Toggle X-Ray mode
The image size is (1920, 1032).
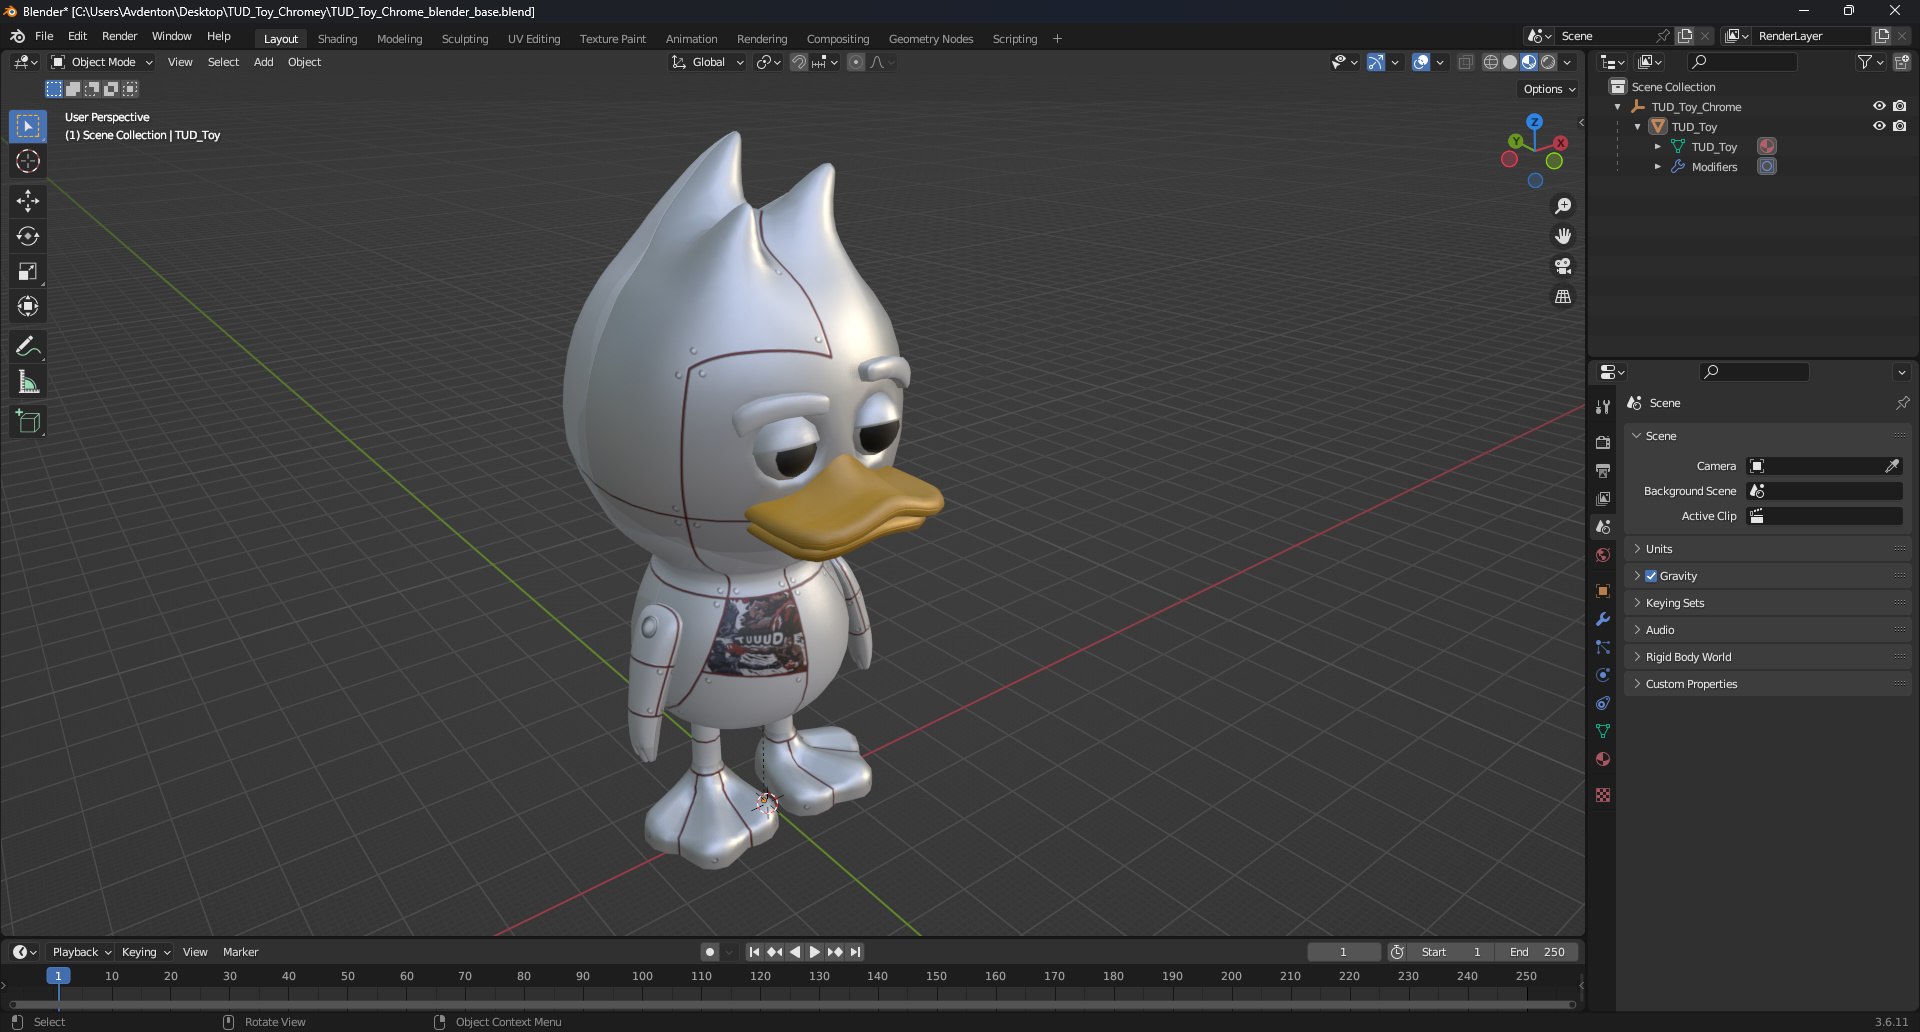[x=1465, y=62]
